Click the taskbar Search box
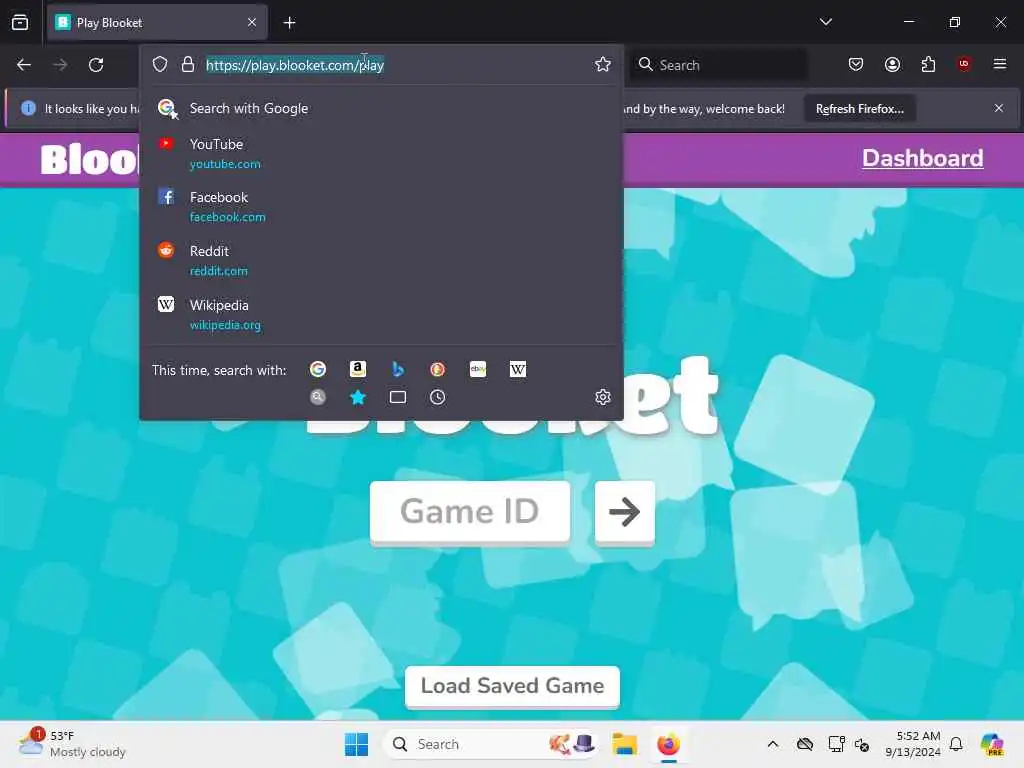The image size is (1024, 768). (491, 744)
